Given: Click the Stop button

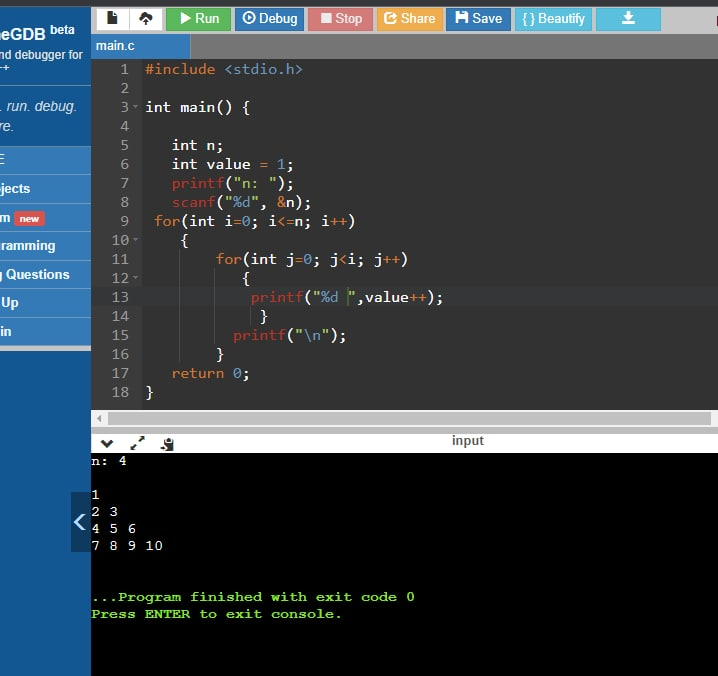Looking at the screenshot, I should 340,19.
